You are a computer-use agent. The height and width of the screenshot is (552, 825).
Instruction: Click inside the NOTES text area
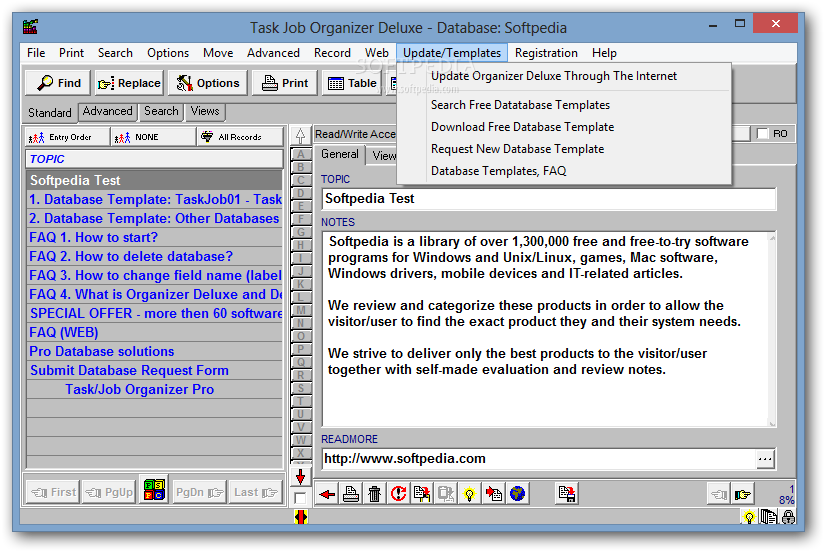(546, 329)
